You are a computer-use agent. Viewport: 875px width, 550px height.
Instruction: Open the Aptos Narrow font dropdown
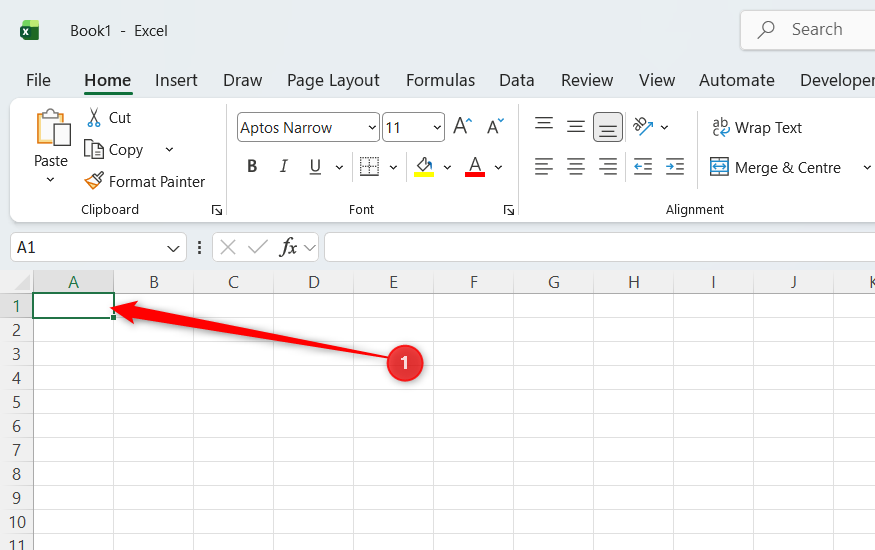click(x=372, y=128)
